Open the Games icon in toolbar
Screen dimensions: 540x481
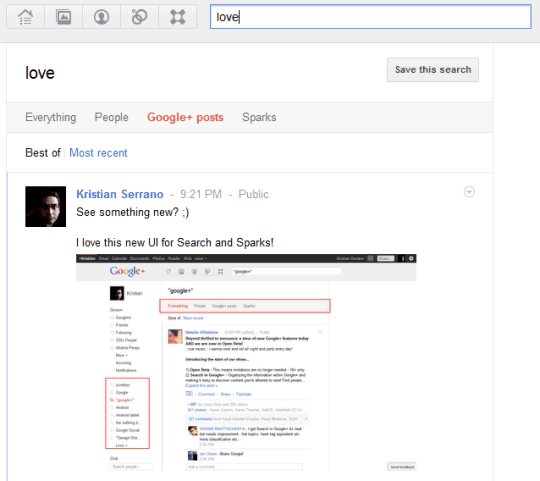[x=178, y=17]
